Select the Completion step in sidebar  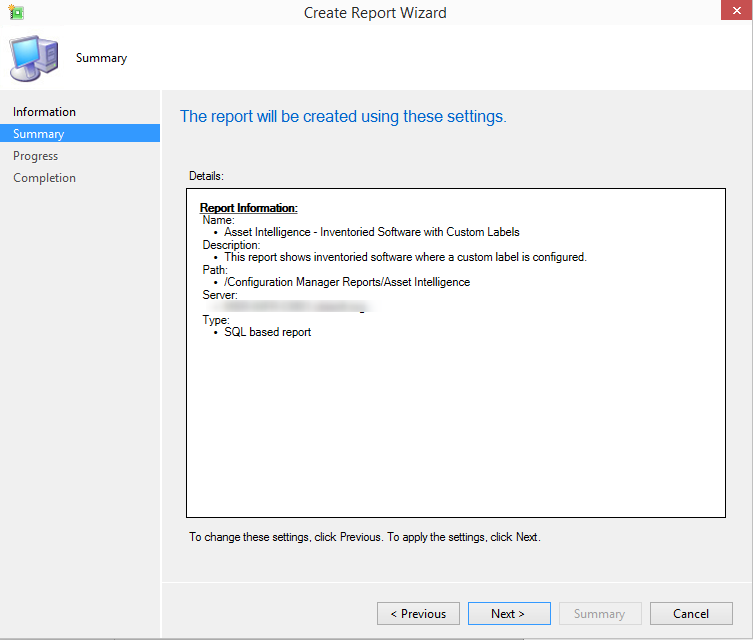[x=44, y=178]
